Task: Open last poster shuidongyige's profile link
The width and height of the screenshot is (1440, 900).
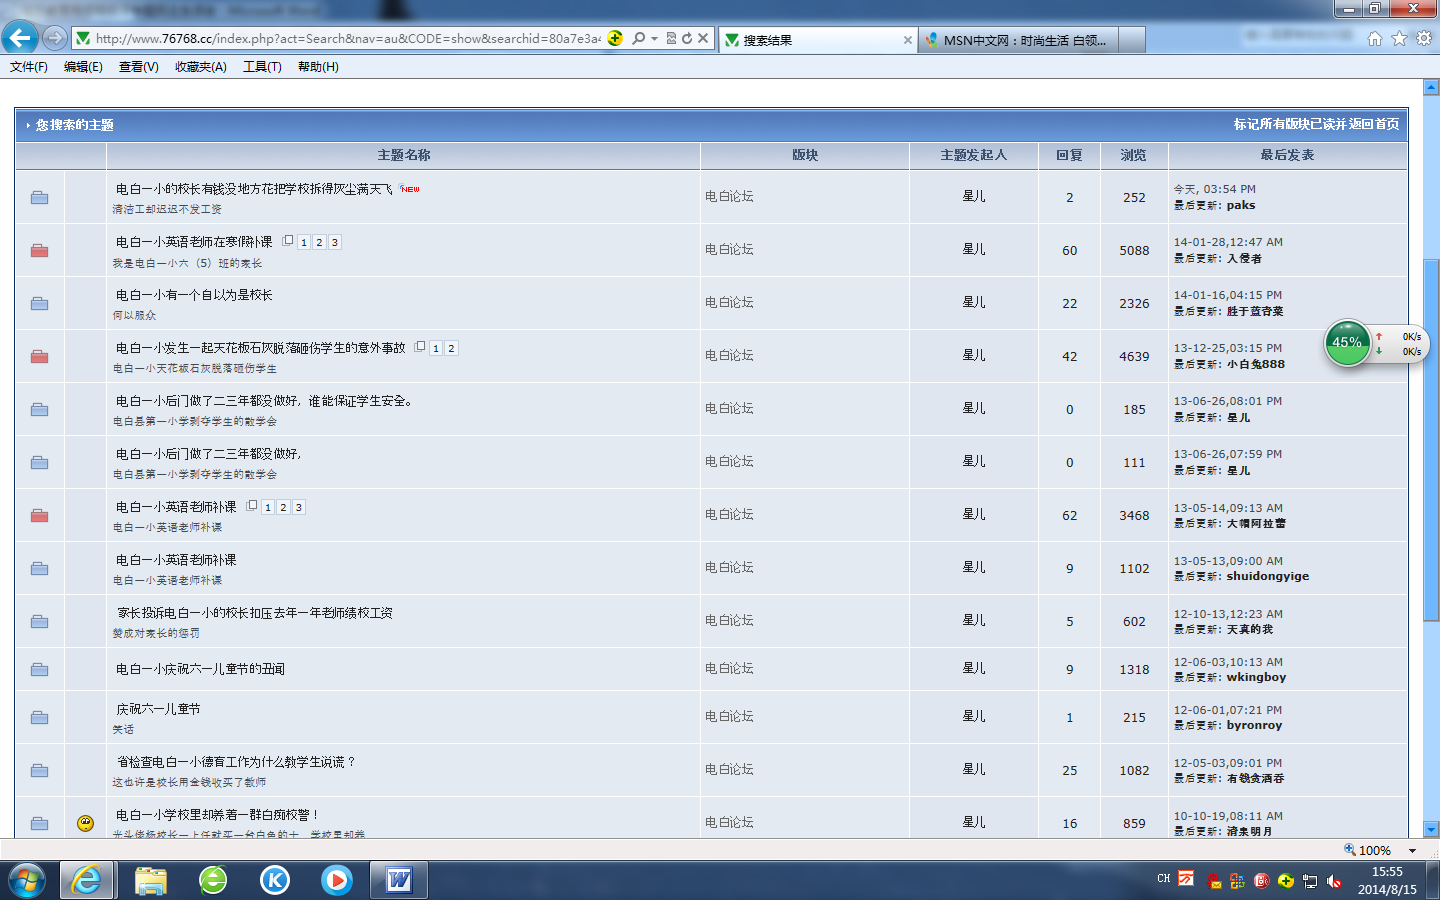Action: [x=1267, y=576]
